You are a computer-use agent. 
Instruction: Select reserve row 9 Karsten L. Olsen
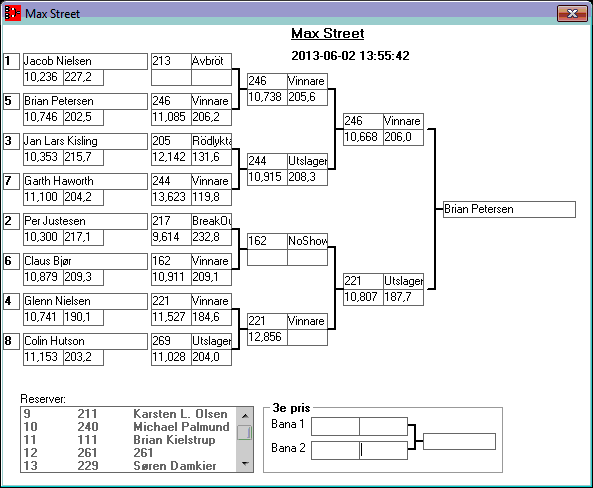pyautogui.click(x=129, y=414)
